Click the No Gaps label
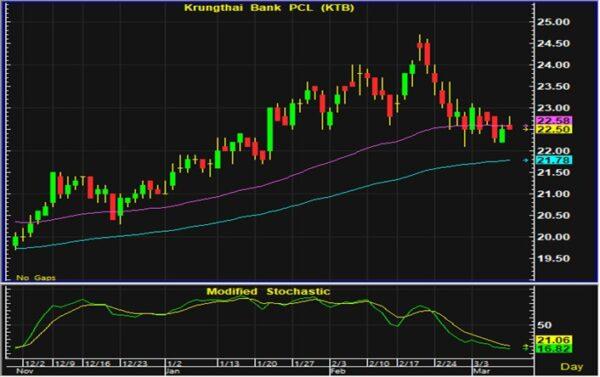 click(x=36, y=277)
